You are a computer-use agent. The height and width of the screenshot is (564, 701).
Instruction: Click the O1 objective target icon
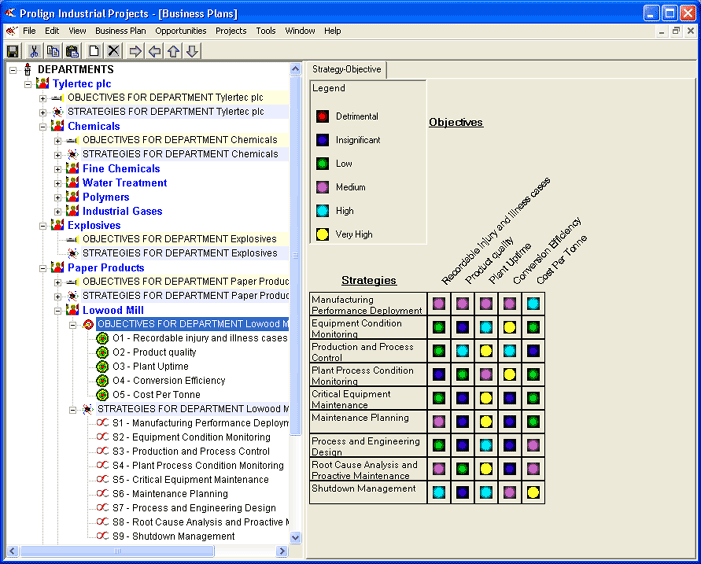tap(102, 338)
